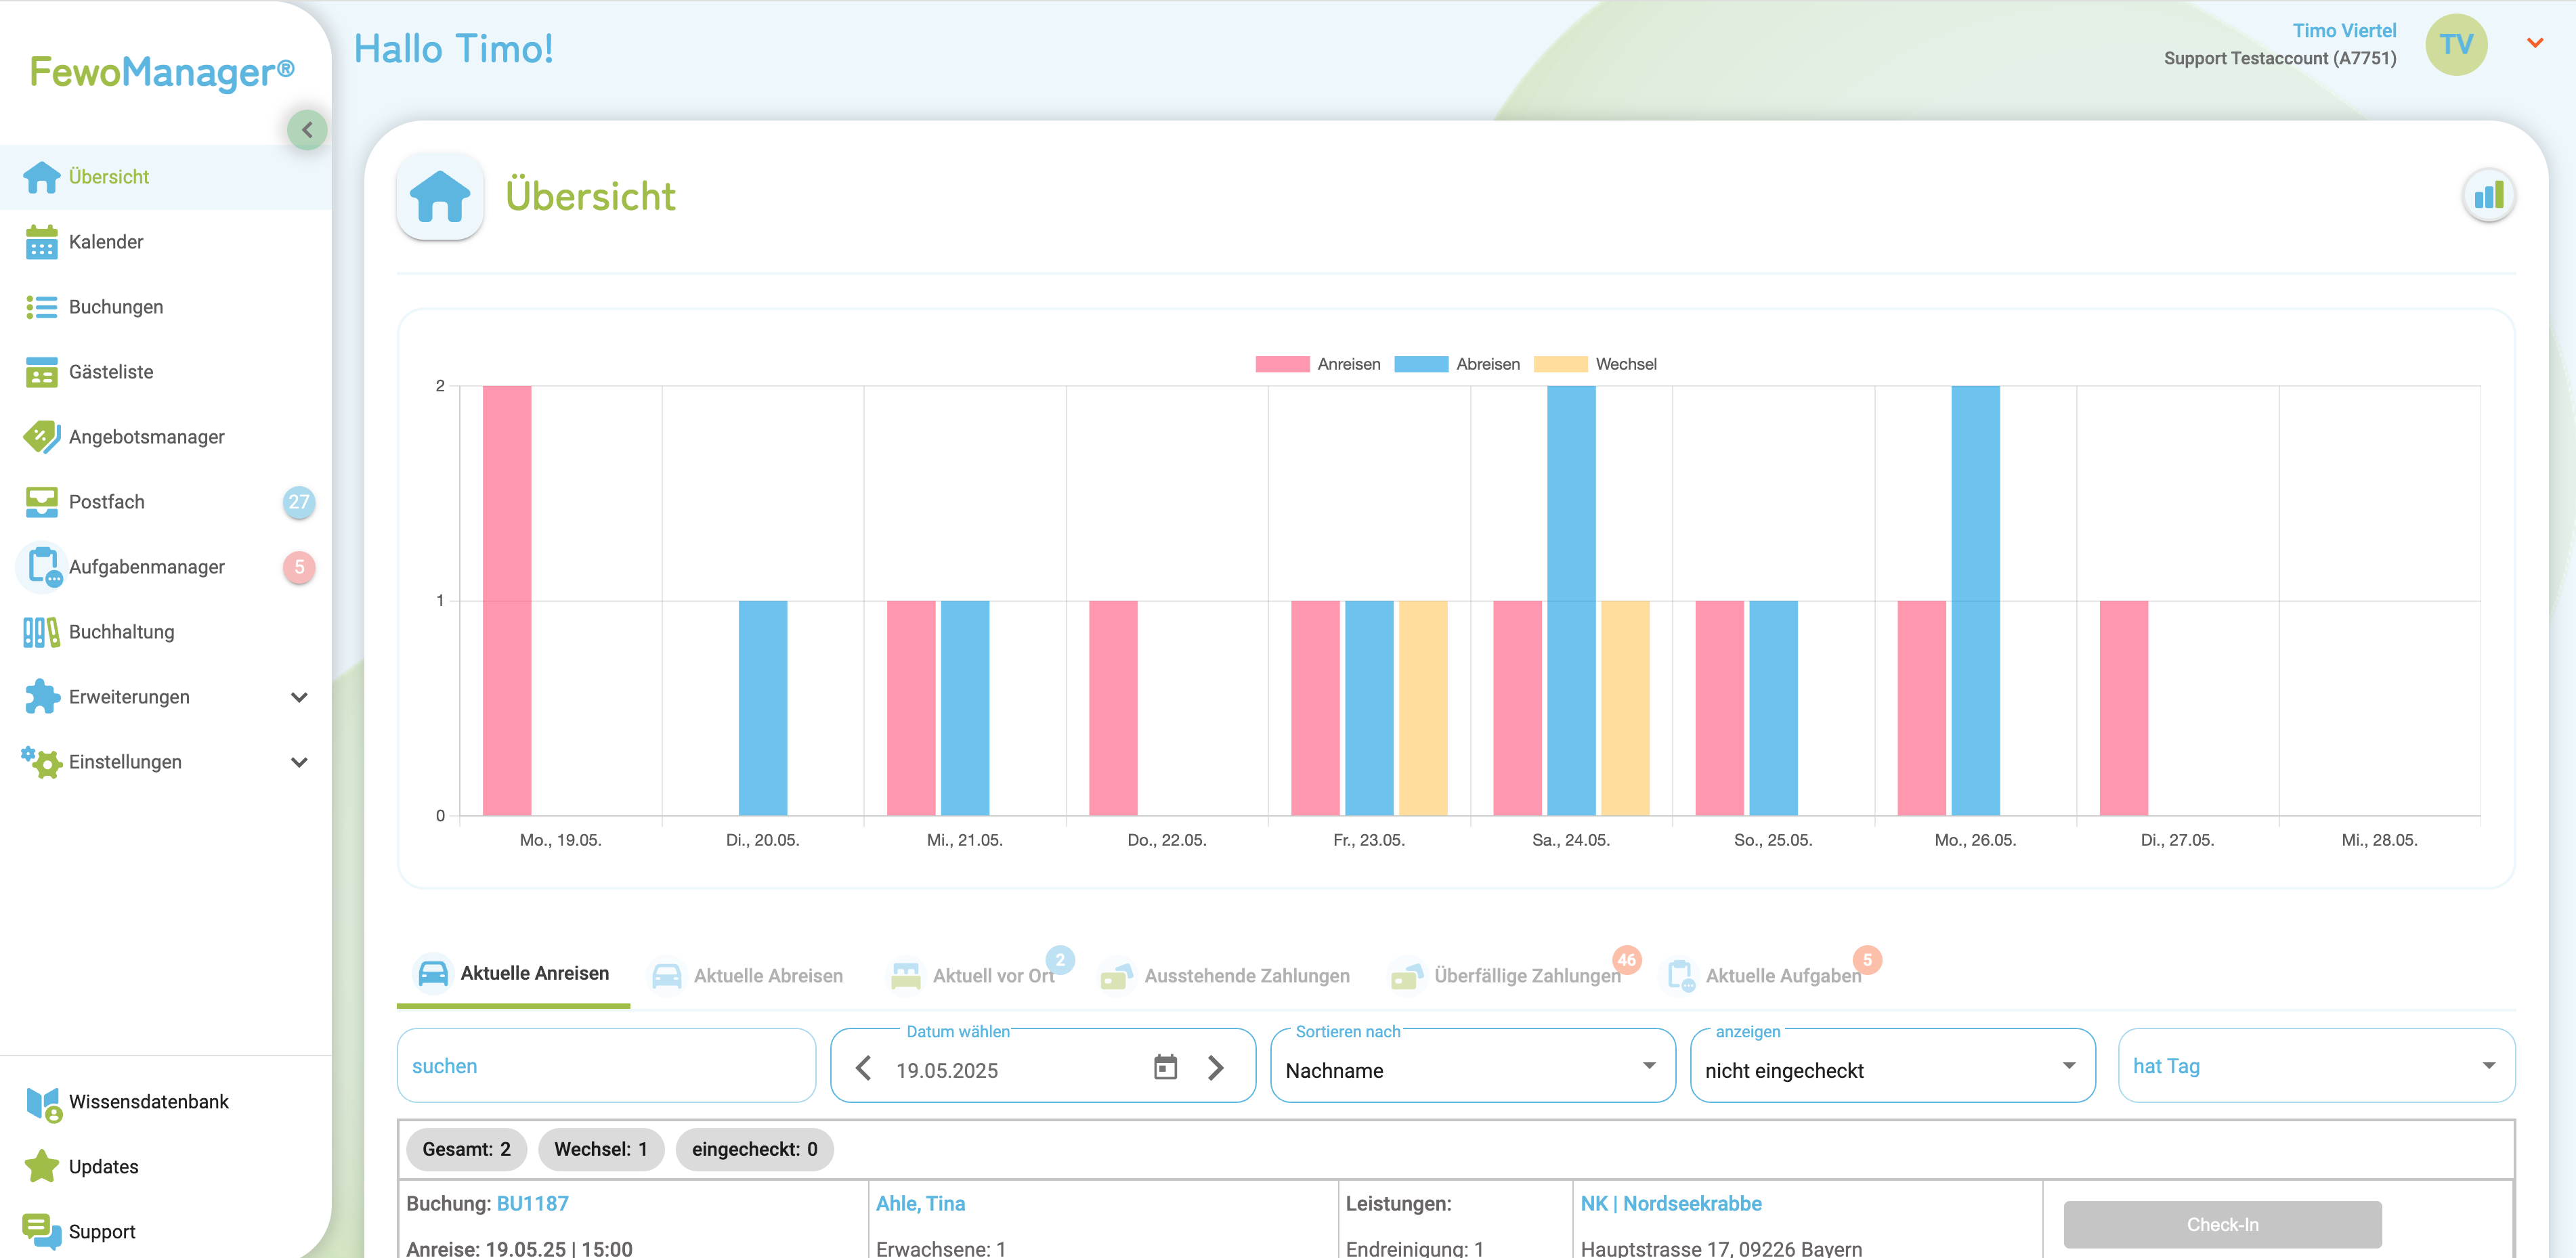Open the Gästeliste
The height and width of the screenshot is (1258, 2576).
(112, 371)
